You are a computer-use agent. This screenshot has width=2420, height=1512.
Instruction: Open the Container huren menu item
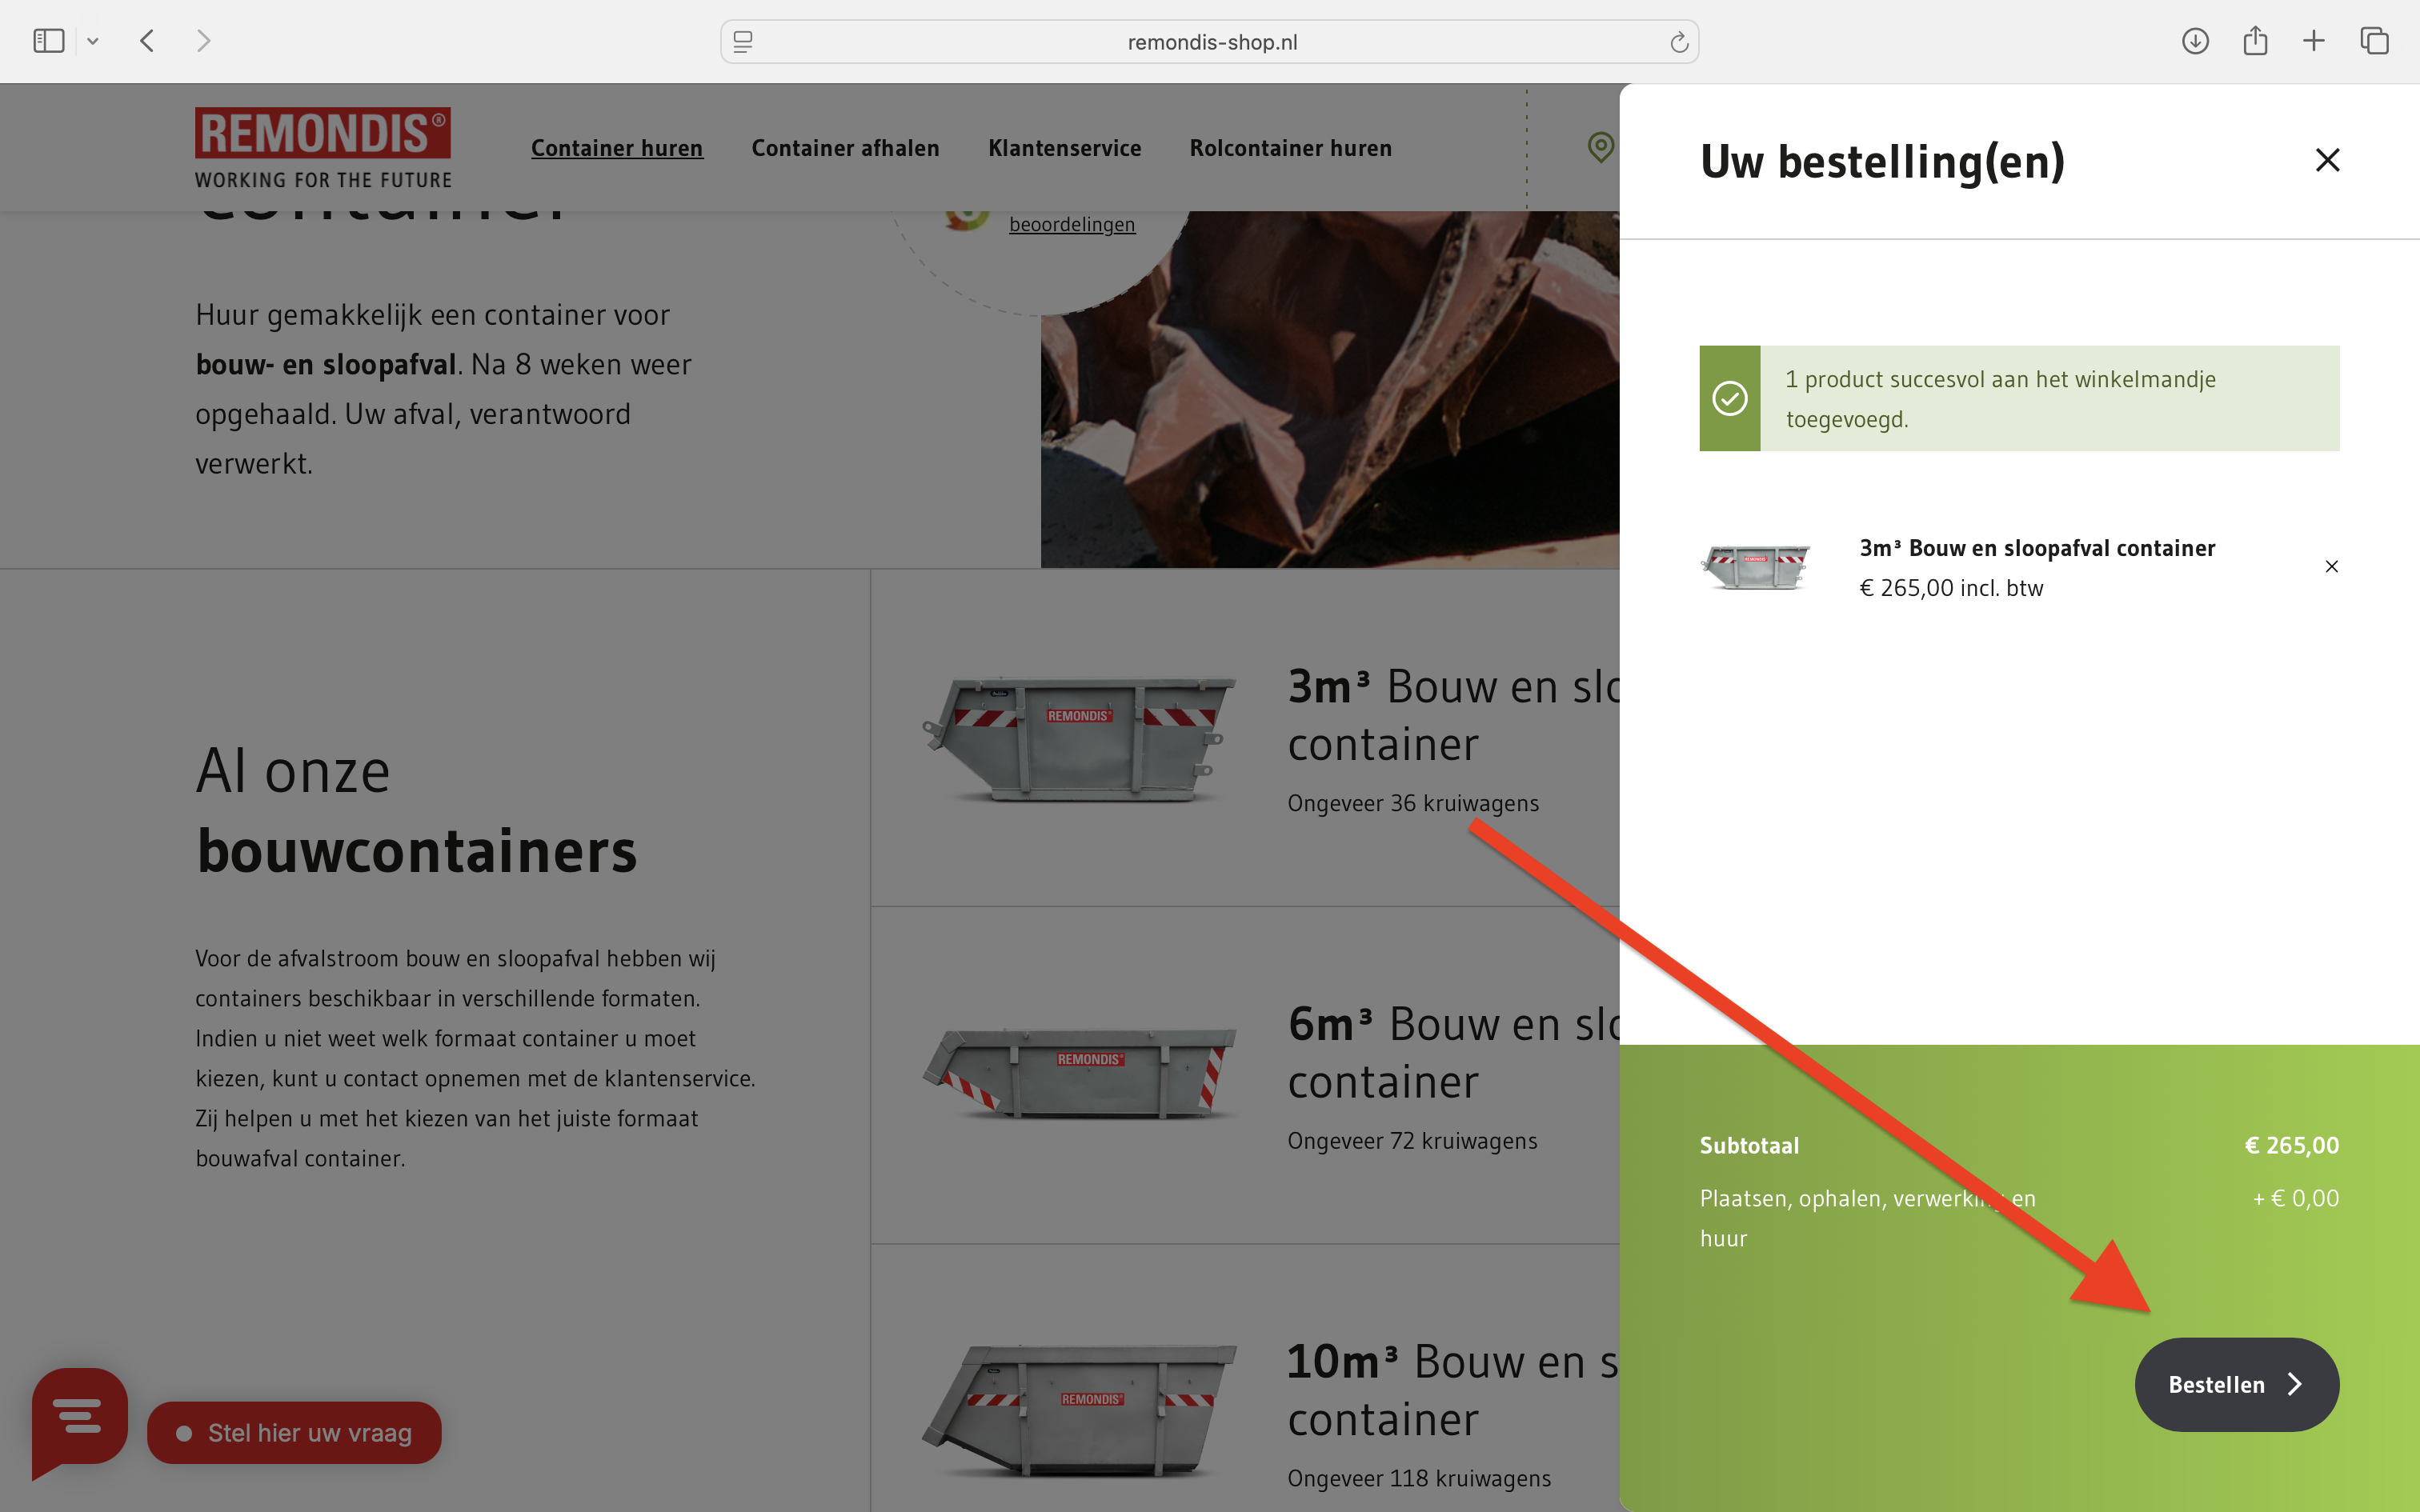click(616, 148)
